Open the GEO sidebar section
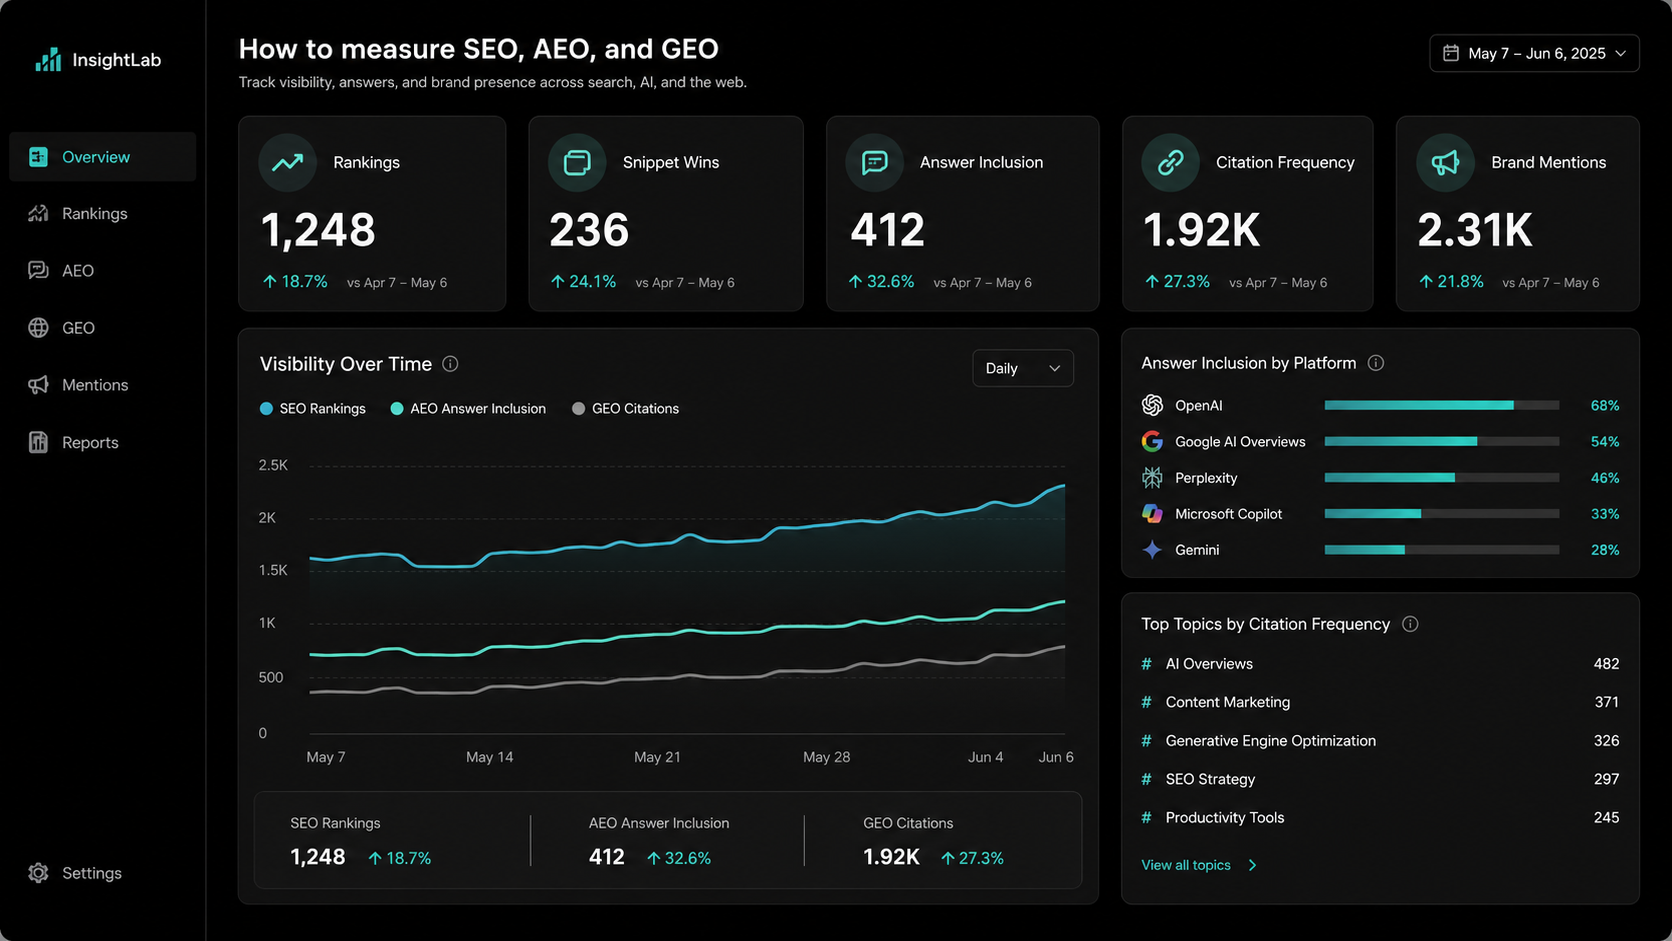The height and width of the screenshot is (941, 1672). (x=78, y=328)
